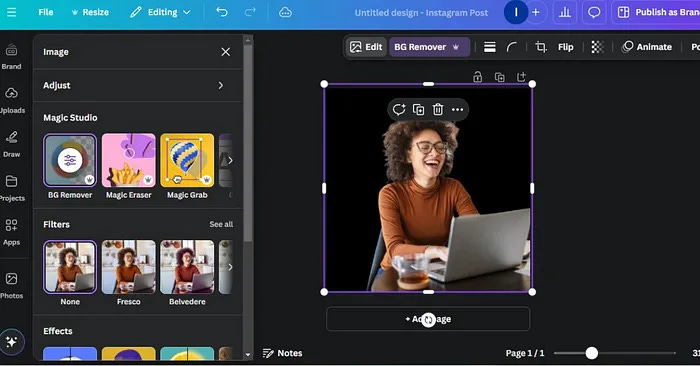The image size is (700, 366).
Task: Click the zoom slider handle
Action: 592,353
